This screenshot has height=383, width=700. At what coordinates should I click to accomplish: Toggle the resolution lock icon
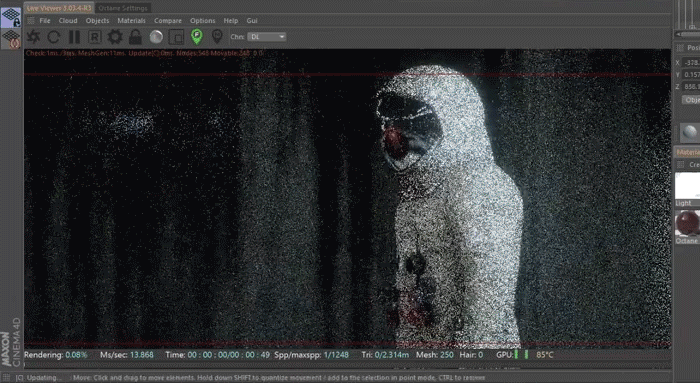(x=135, y=37)
